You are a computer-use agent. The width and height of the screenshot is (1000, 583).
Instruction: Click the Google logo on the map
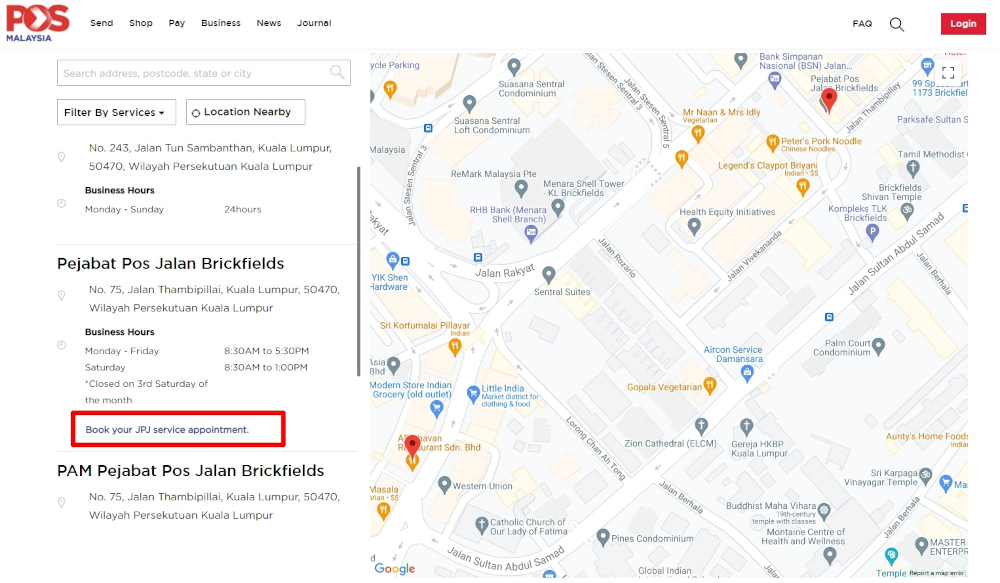pyautogui.click(x=393, y=568)
